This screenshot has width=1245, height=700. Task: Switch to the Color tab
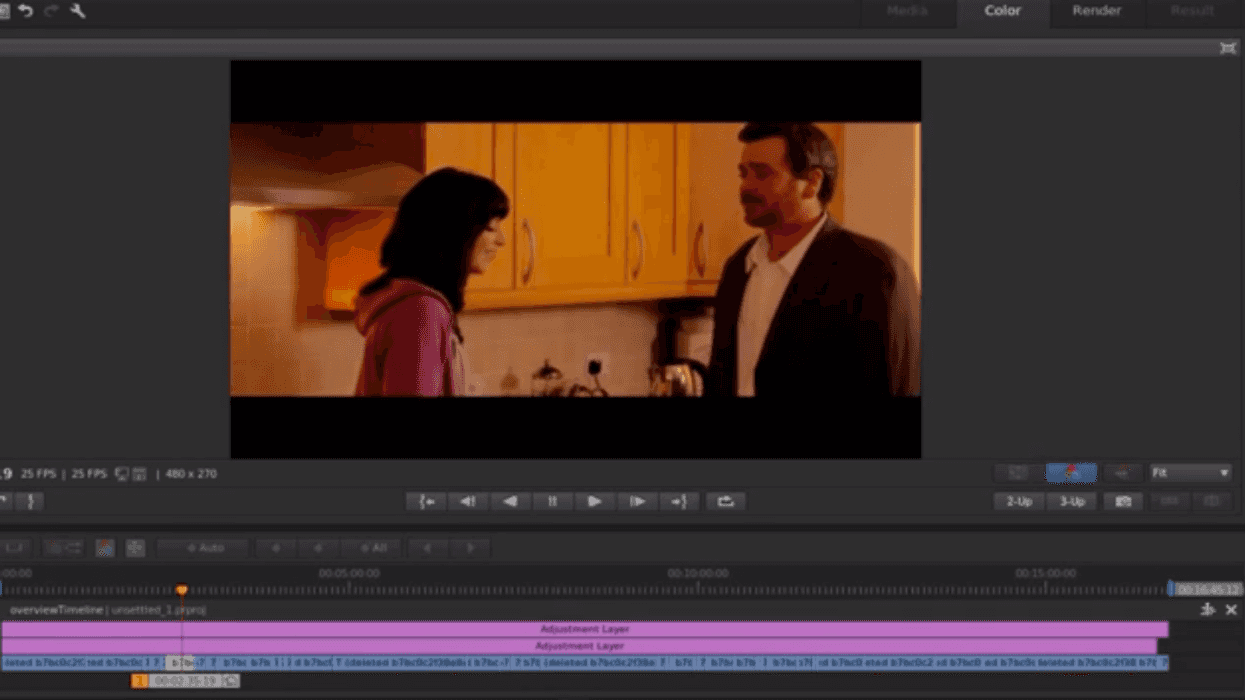click(1002, 11)
